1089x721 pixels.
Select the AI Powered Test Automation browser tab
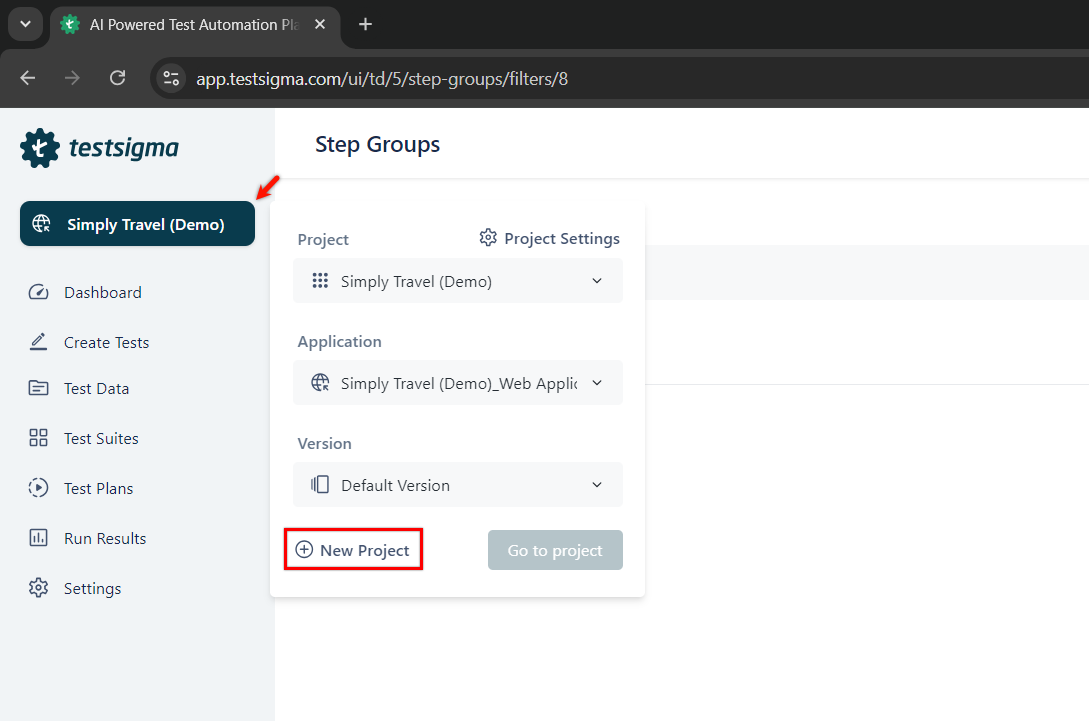195,25
